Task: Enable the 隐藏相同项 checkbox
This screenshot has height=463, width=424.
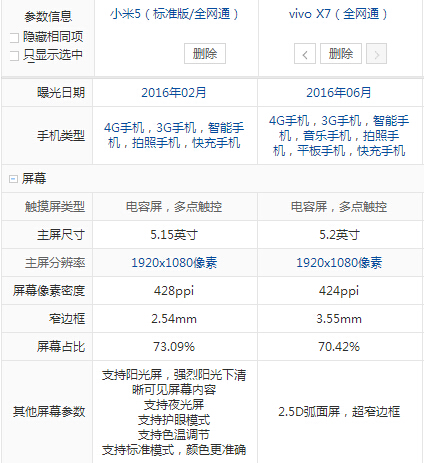Action: [x=14, y=38]
